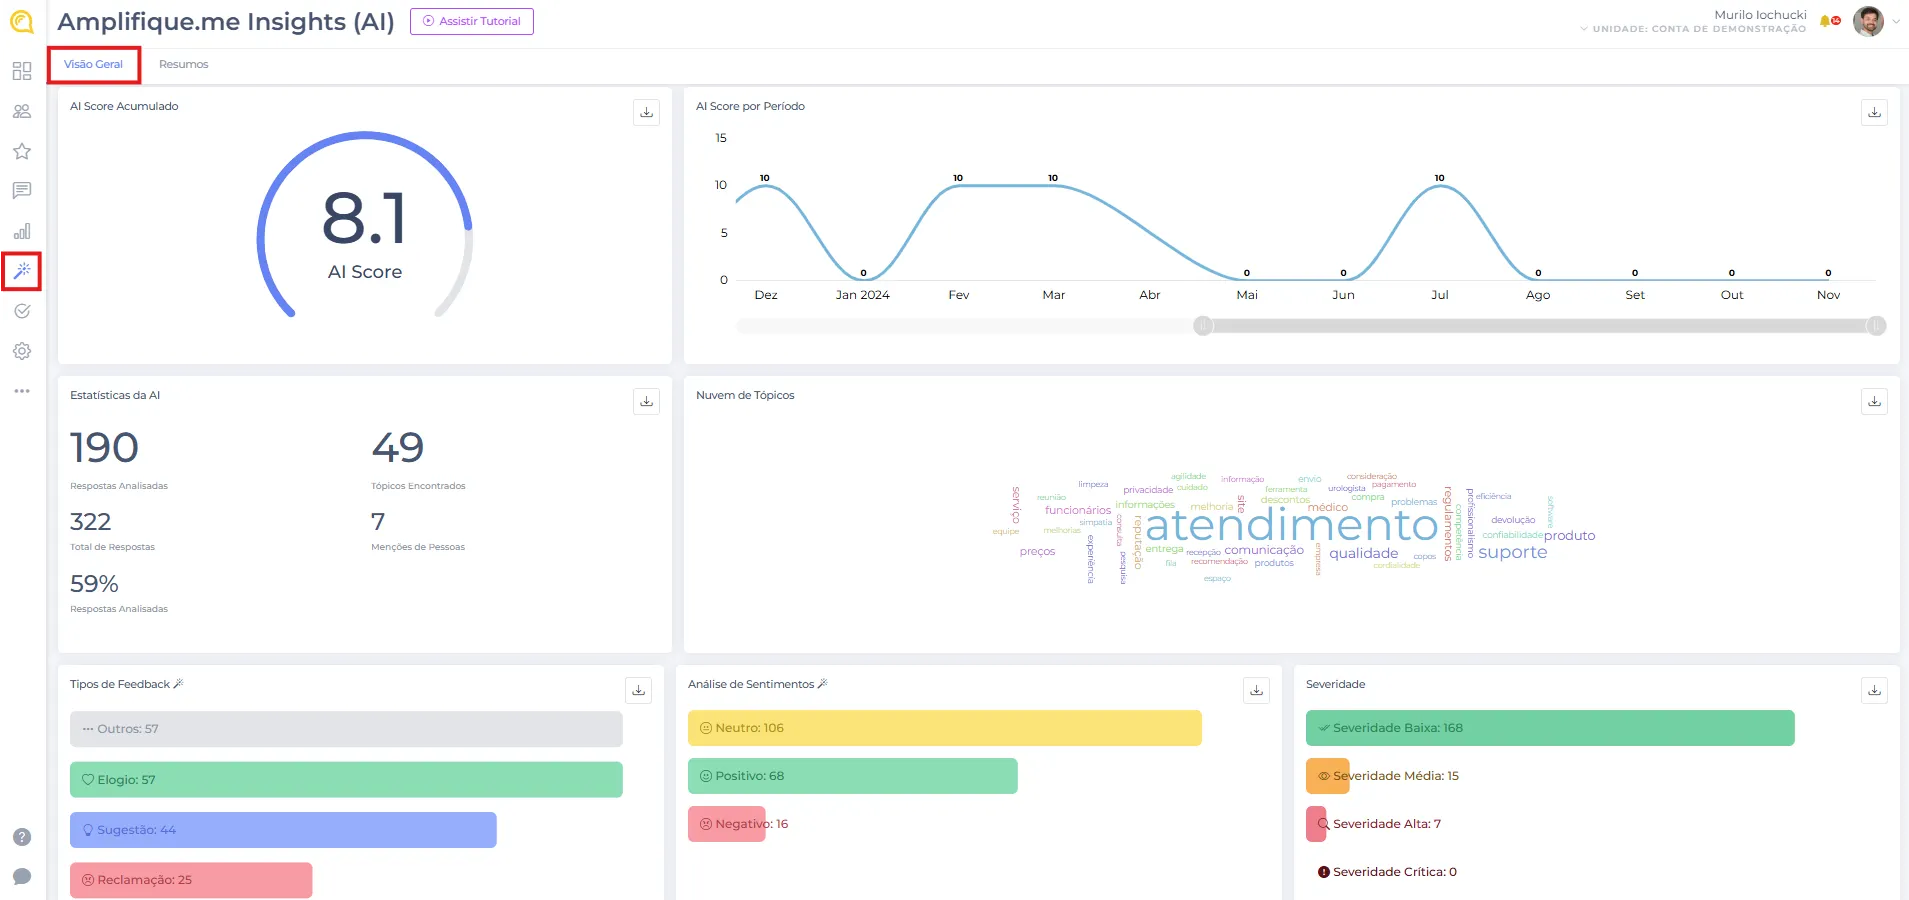
Task: Open the messages icon in sidebar
Action: point(22,190)
